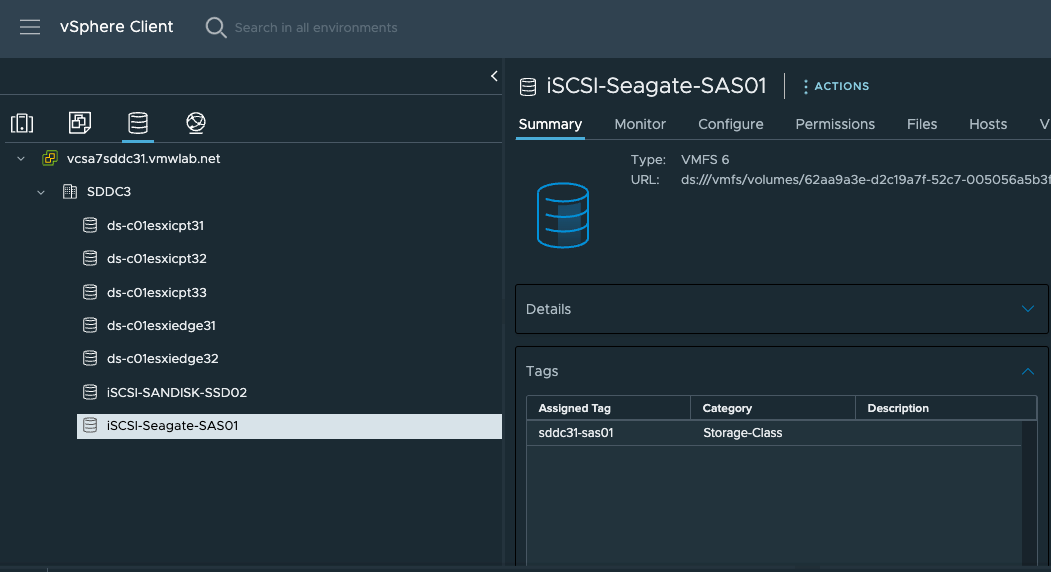Select datastore ds-c01esxicpt33

coord(157,292)
